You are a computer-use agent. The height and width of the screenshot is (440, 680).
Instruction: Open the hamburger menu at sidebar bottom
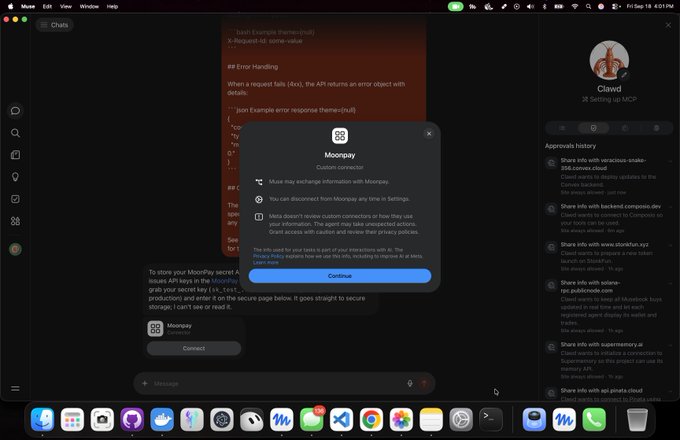(15, 388)
